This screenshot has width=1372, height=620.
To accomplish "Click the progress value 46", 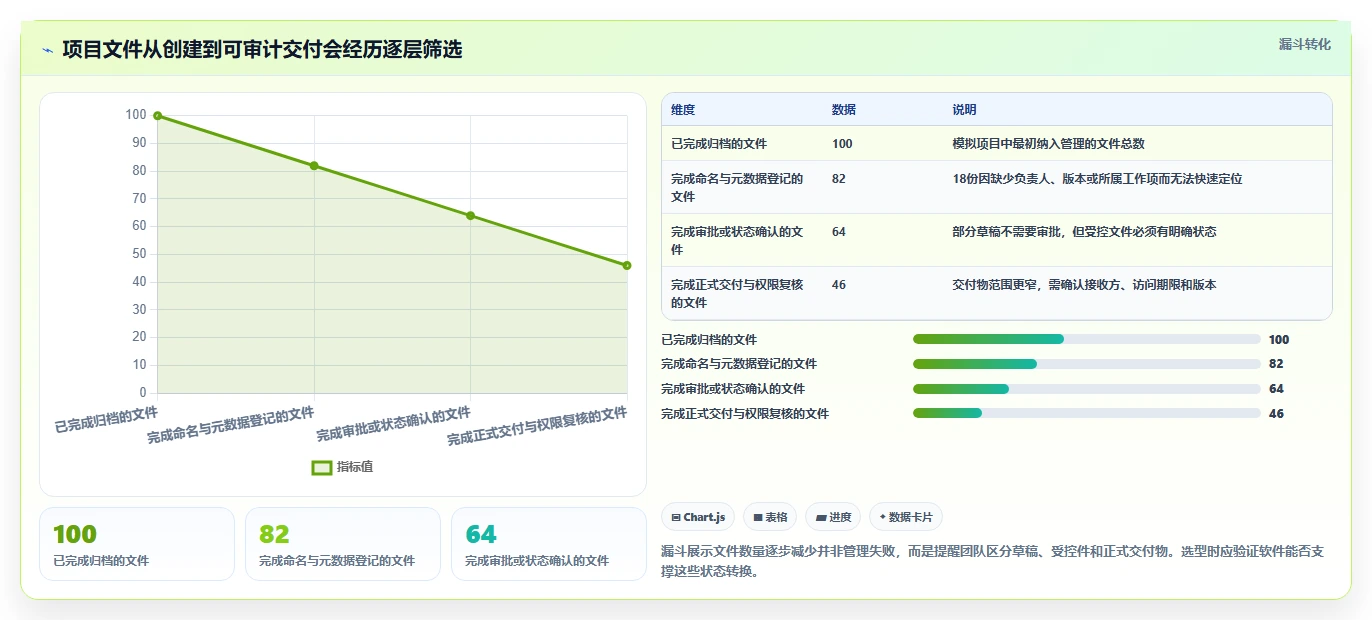I will (1276, 414).
